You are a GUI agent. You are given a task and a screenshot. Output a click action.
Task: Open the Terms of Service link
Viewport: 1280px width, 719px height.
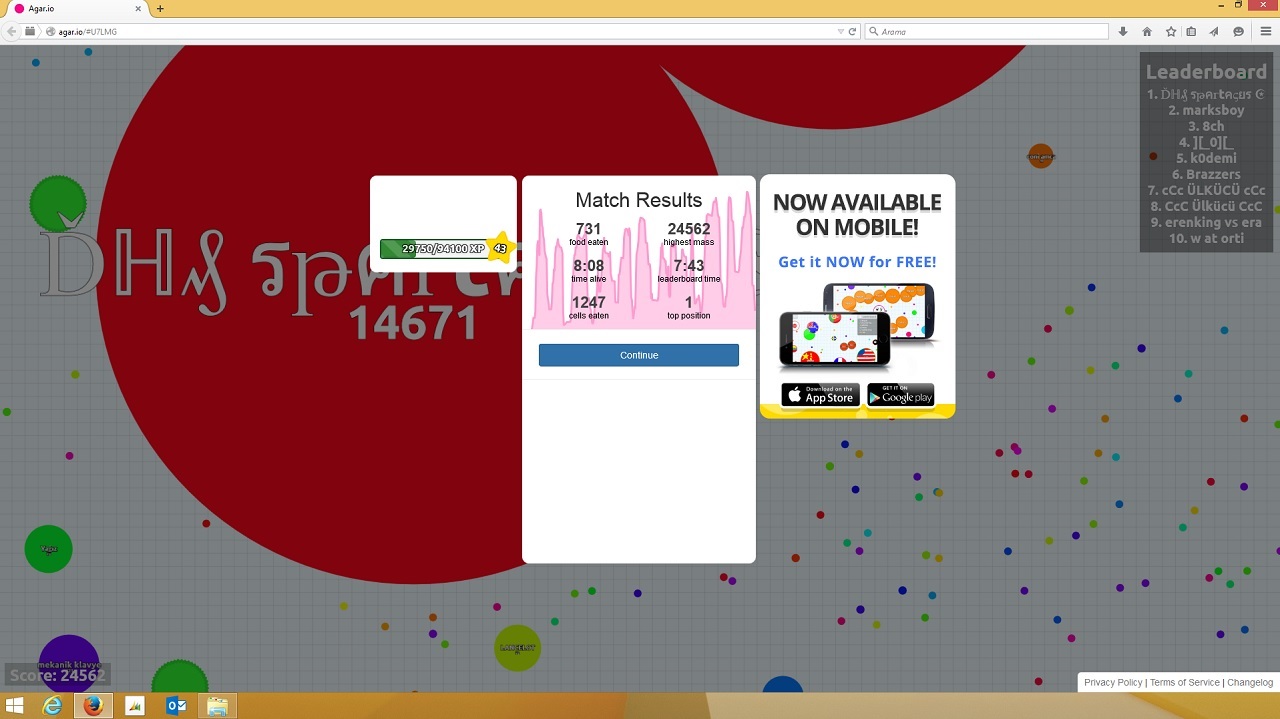tap(1184, 682)
